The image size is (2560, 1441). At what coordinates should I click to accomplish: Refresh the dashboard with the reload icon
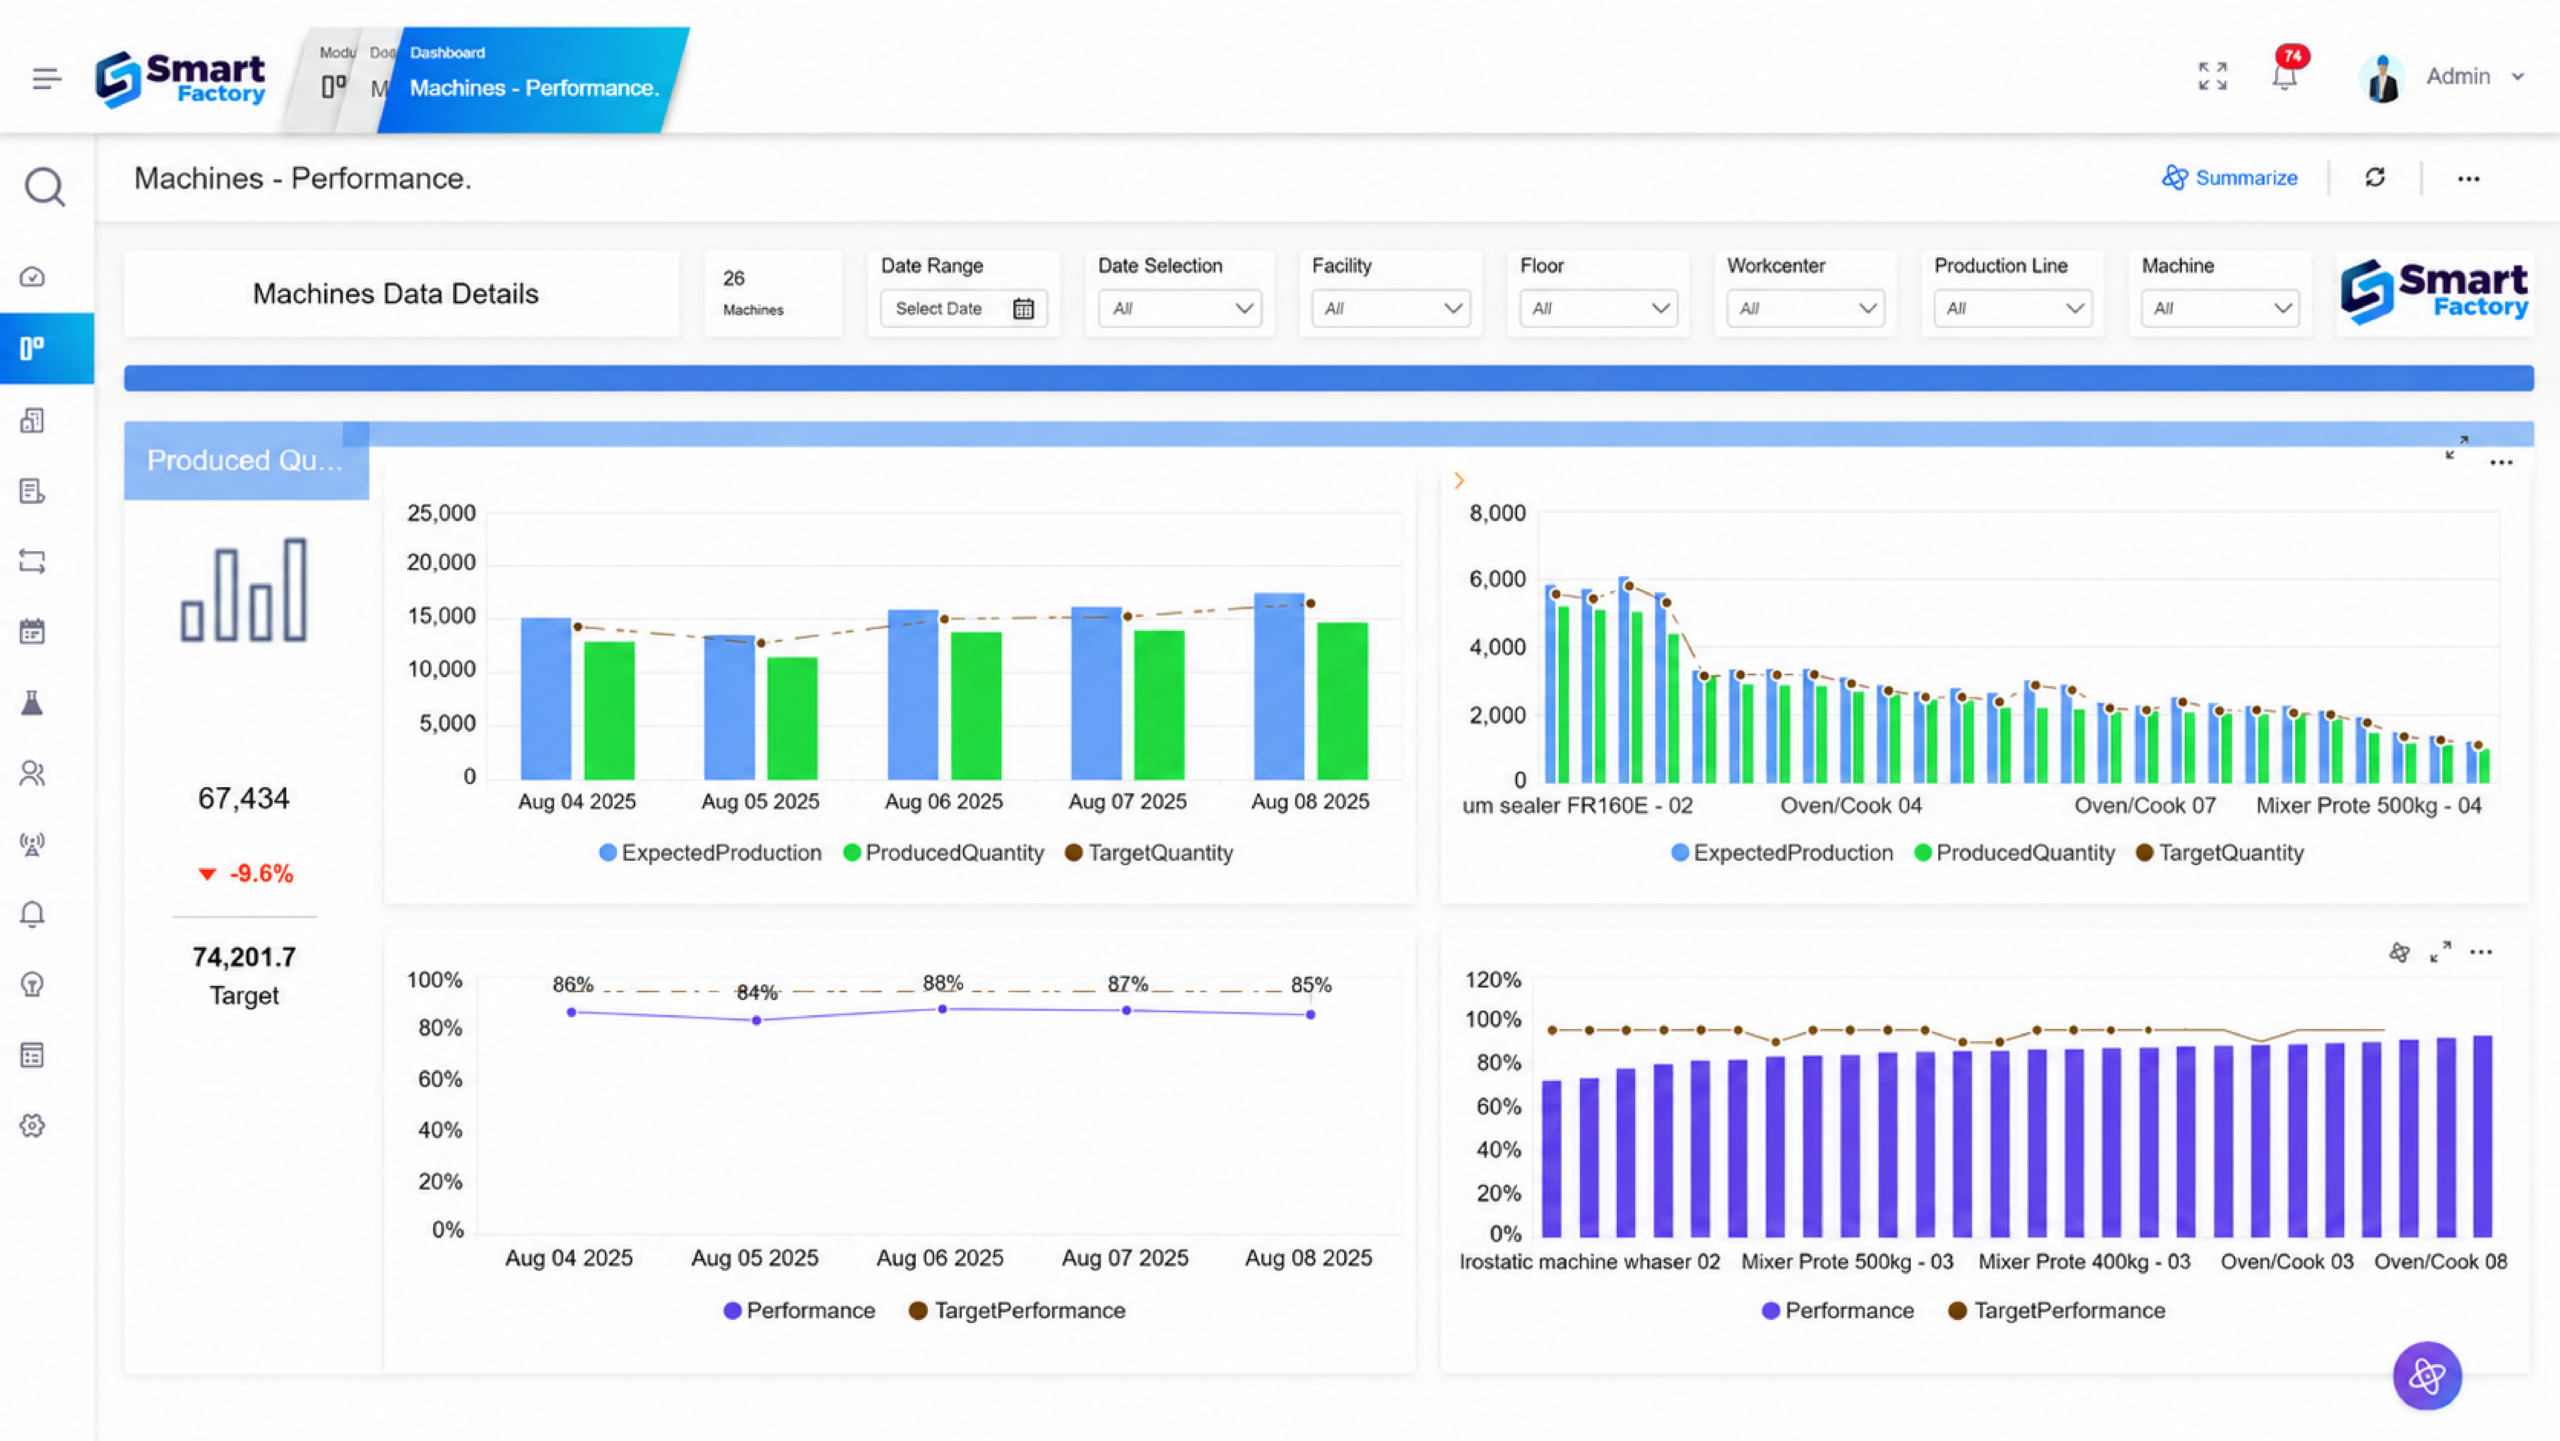pyautogui.click(x=2375, y=178)
